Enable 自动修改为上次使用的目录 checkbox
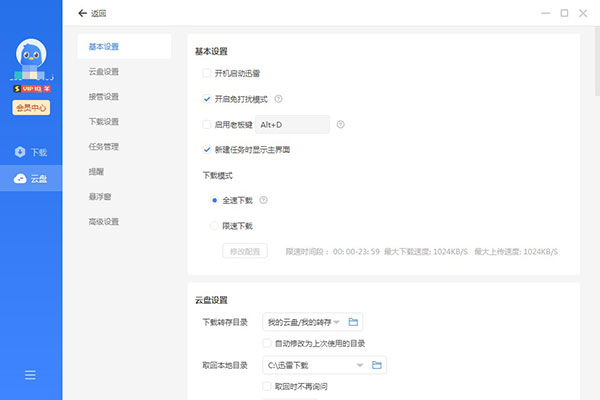This screenshot has width=600, height=400. 267,343
